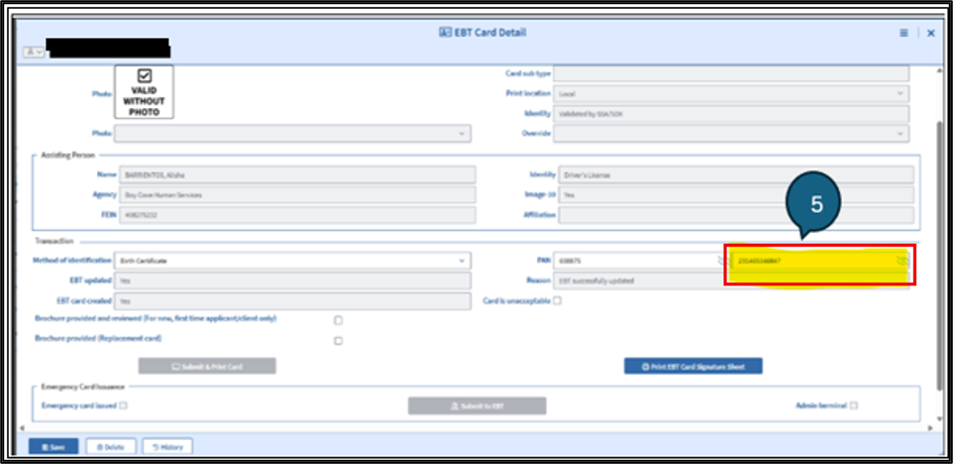
Task: Click the horizontal scrollbar right arrow
Action: 930,428
